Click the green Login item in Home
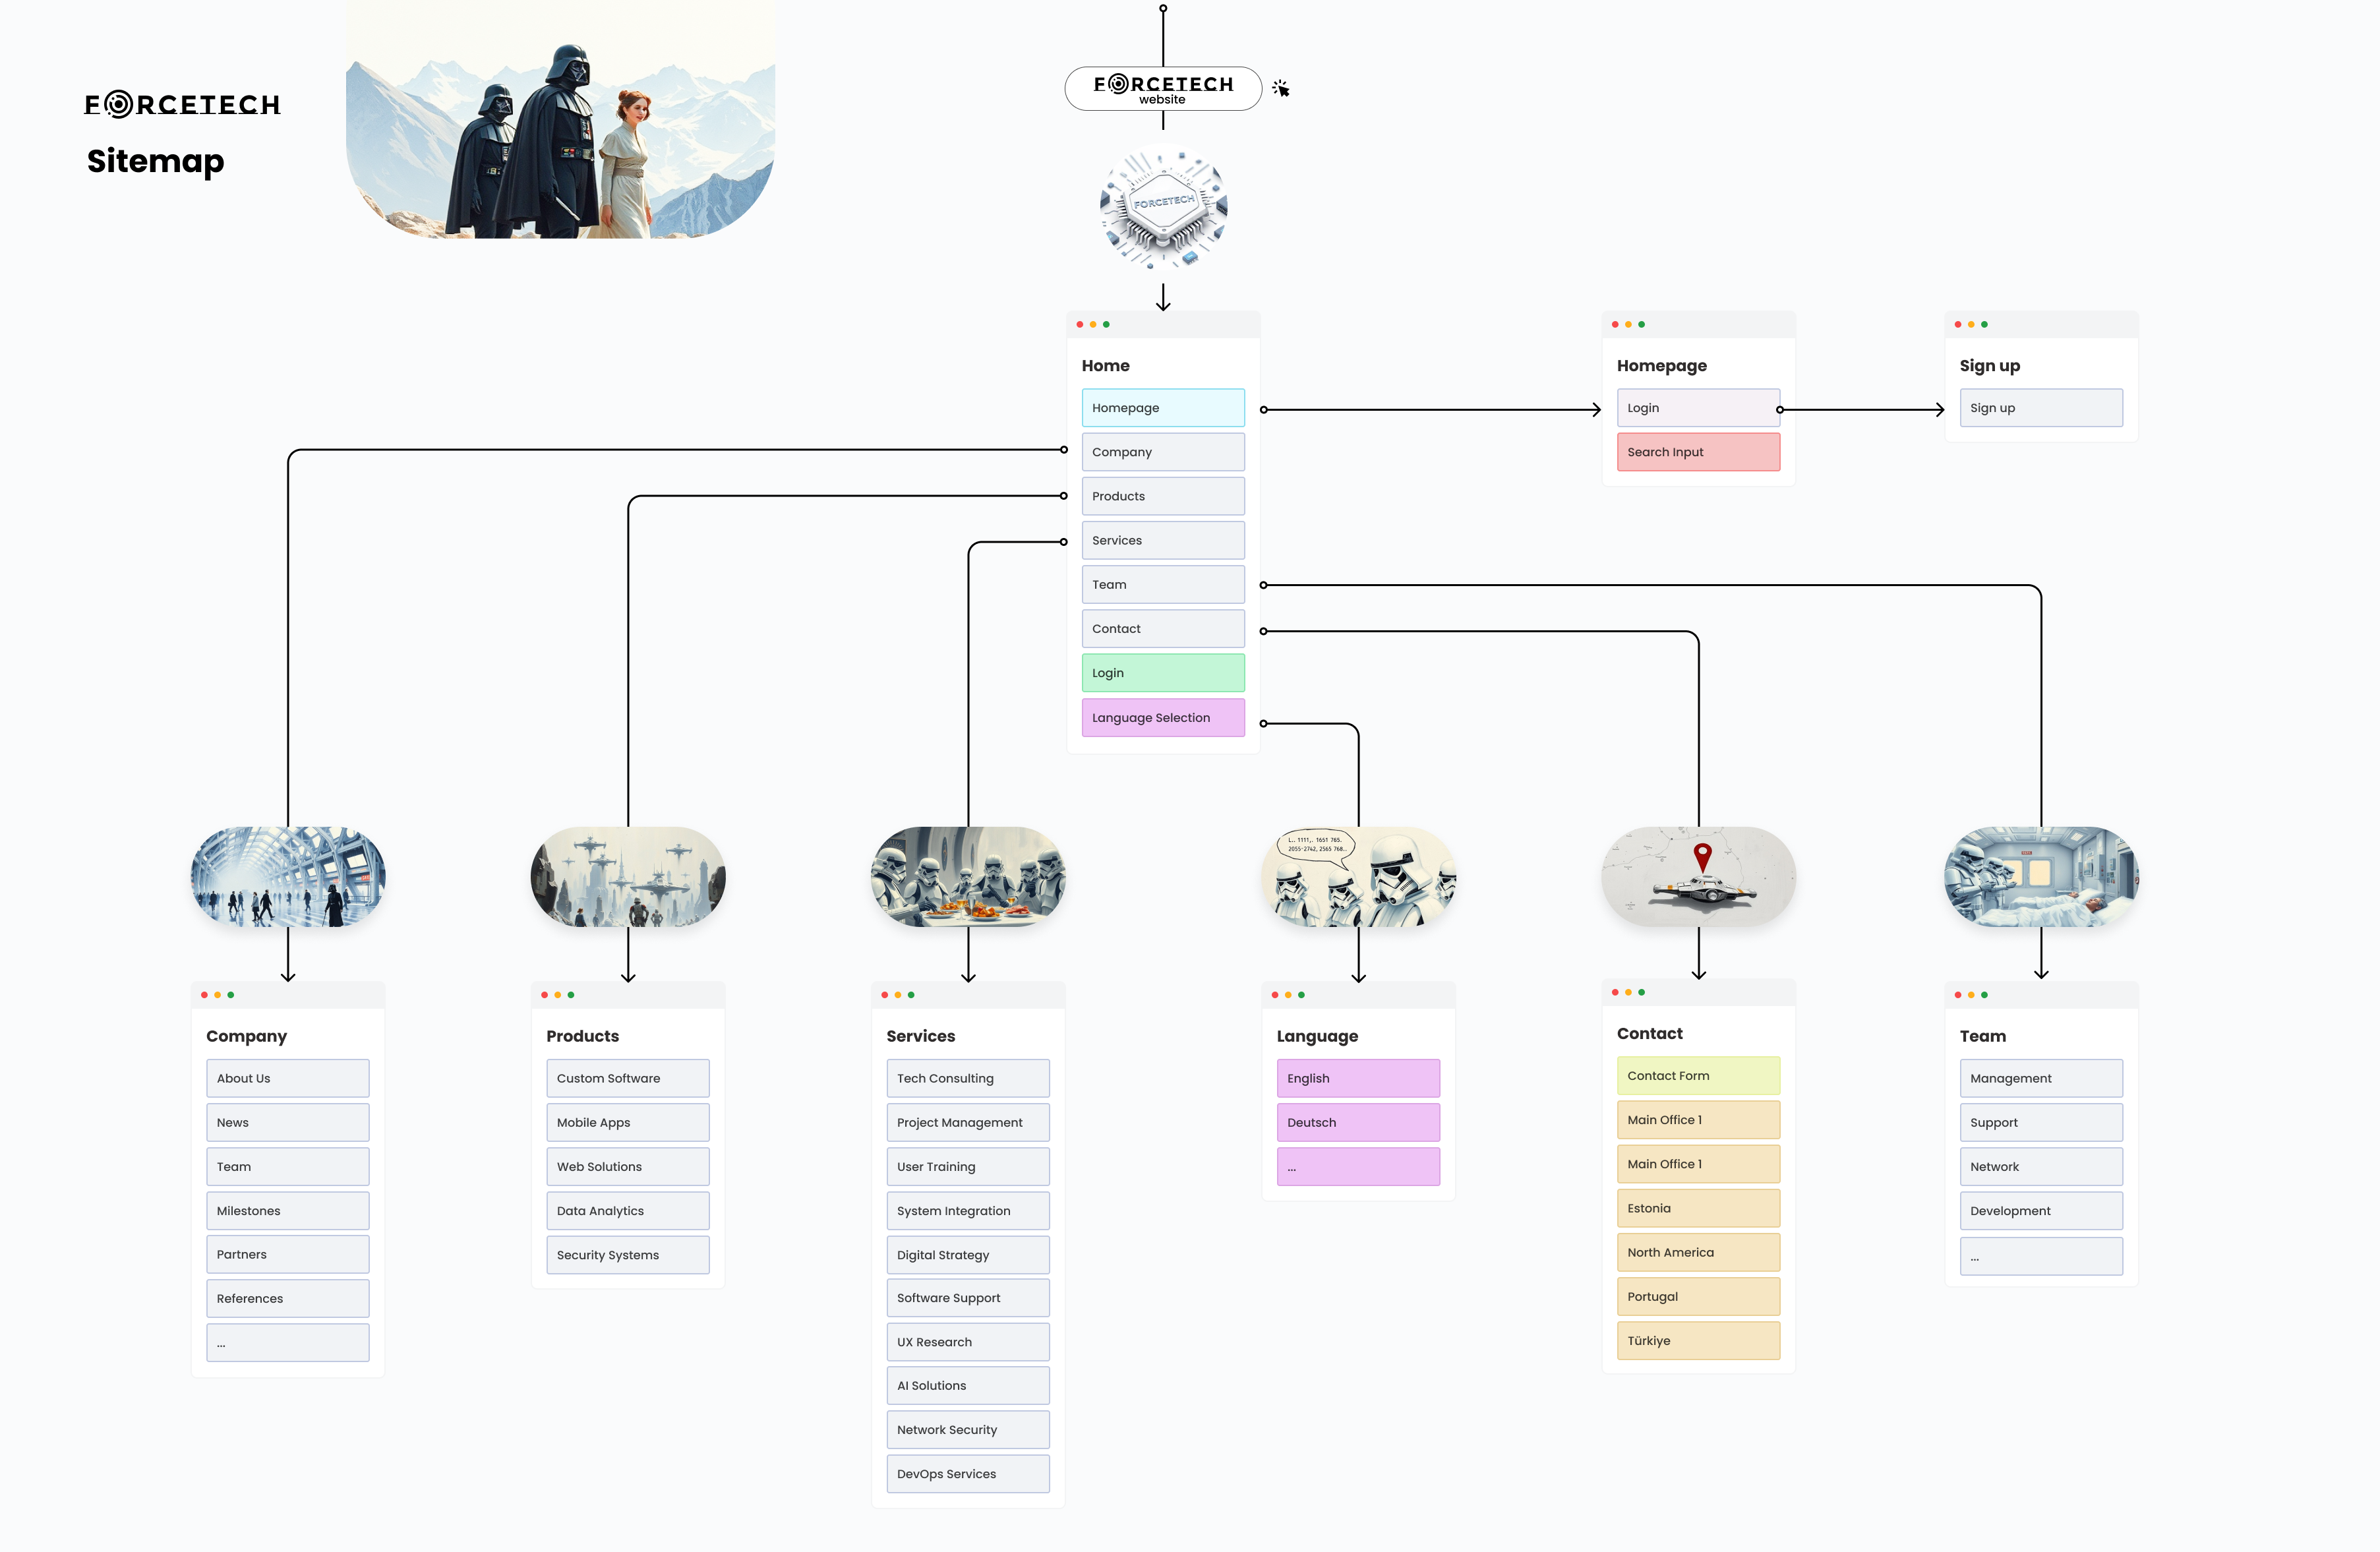The image size is (2380, 1552). pyautogui.click(x=1162, y=673)
